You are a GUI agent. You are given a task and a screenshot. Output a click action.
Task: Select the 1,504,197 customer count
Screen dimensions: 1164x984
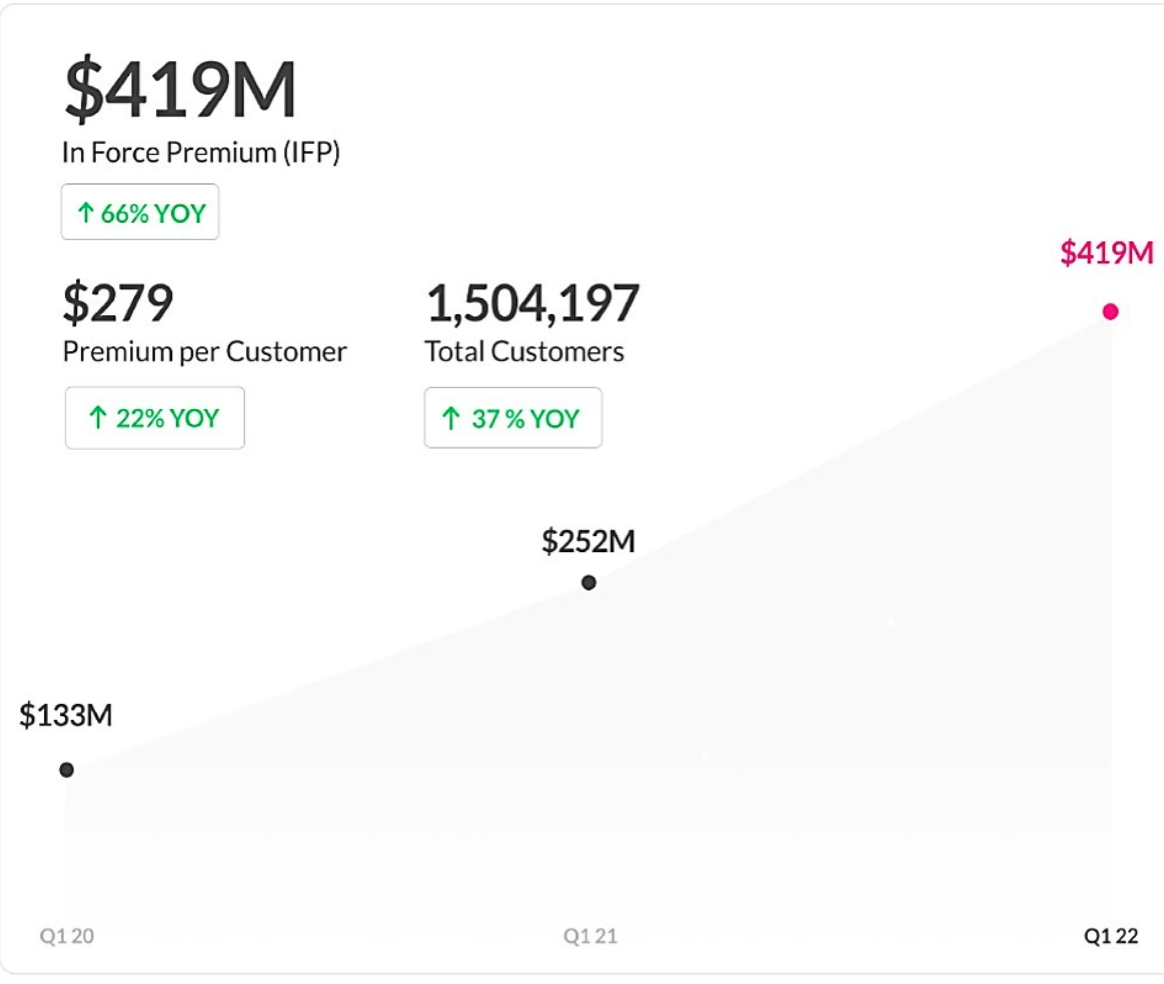pyautogui.click(x=533, y=303)
